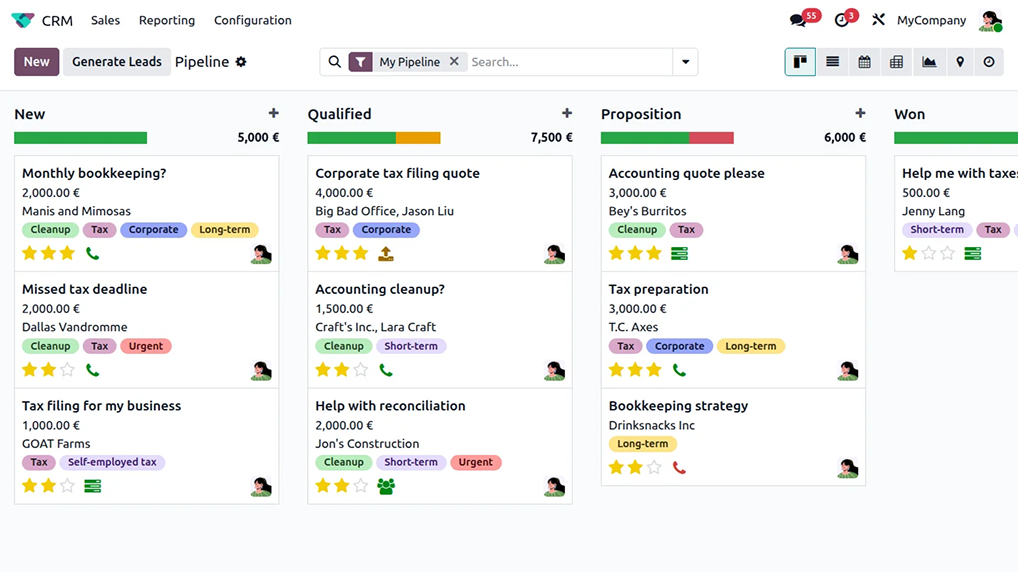This screenshot has height=572, width=1018.
Task: Create a new lead with New button
Action: tap(37, 62)
